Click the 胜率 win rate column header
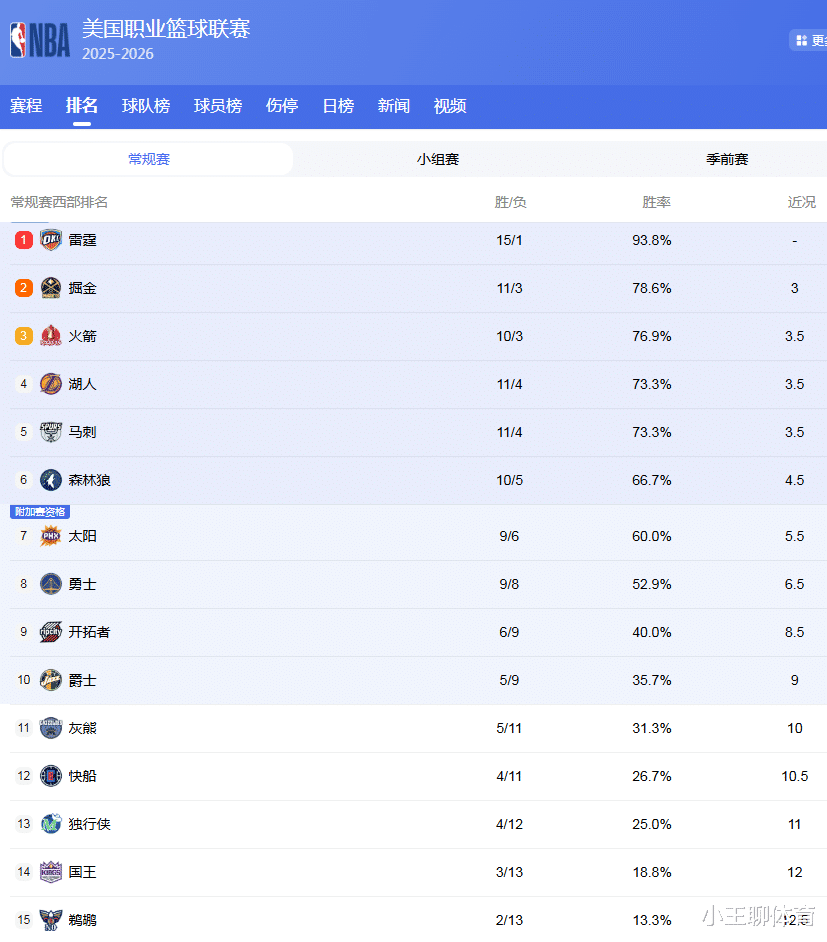827x942 pixels. click(x=656, y=202)
